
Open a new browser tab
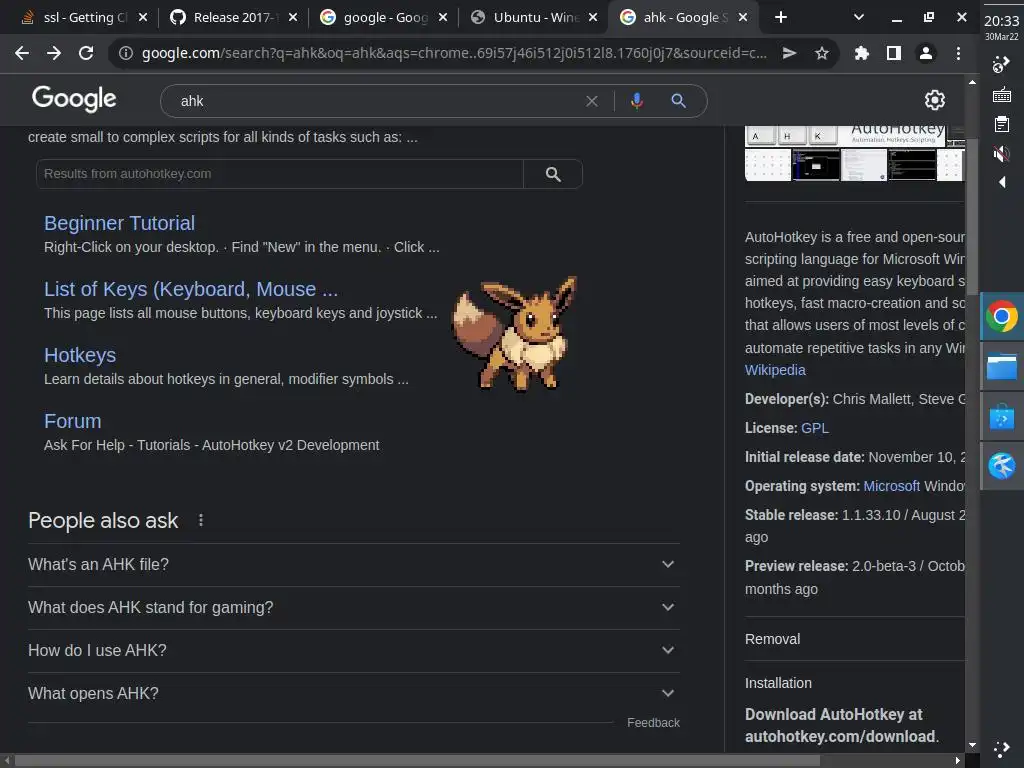(780, 18)
